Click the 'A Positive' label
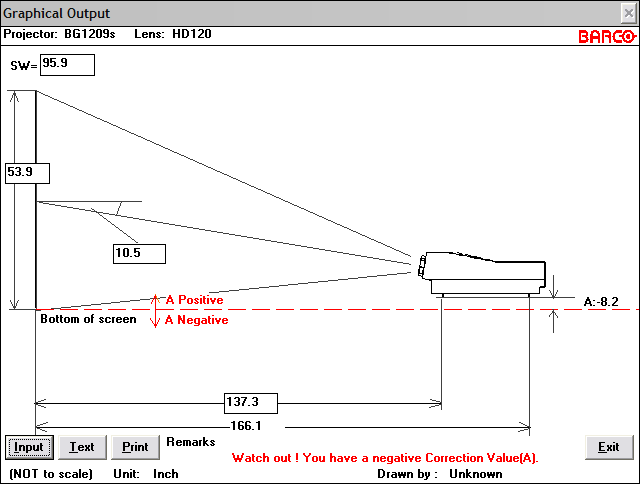 pyautogui.click(x=195, y=300)
